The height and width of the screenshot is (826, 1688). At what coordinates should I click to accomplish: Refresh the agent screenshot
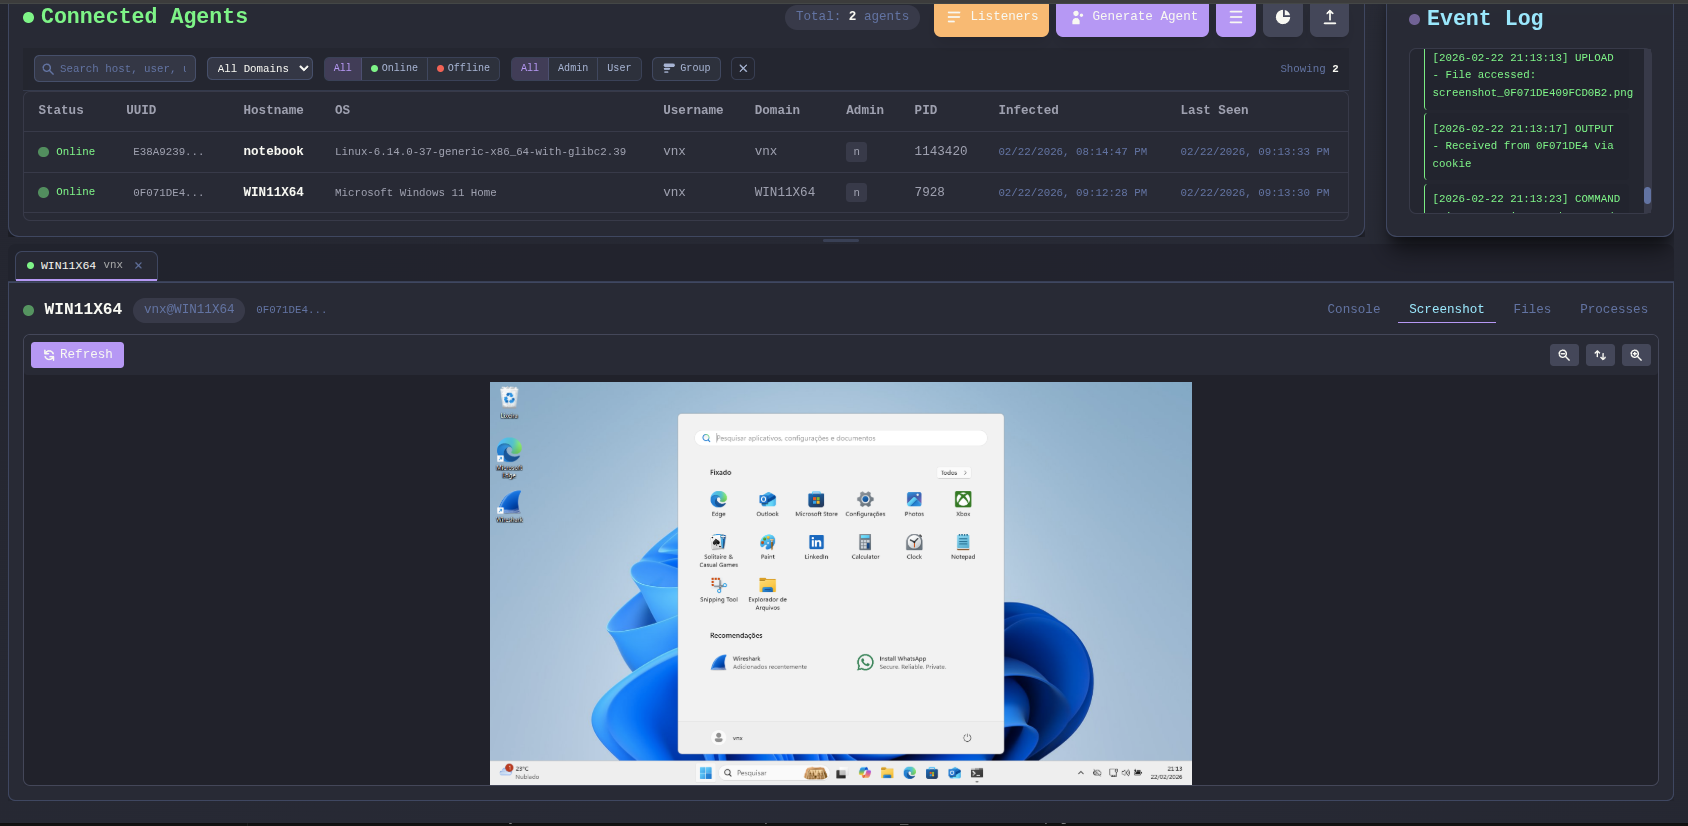(77, 355)
